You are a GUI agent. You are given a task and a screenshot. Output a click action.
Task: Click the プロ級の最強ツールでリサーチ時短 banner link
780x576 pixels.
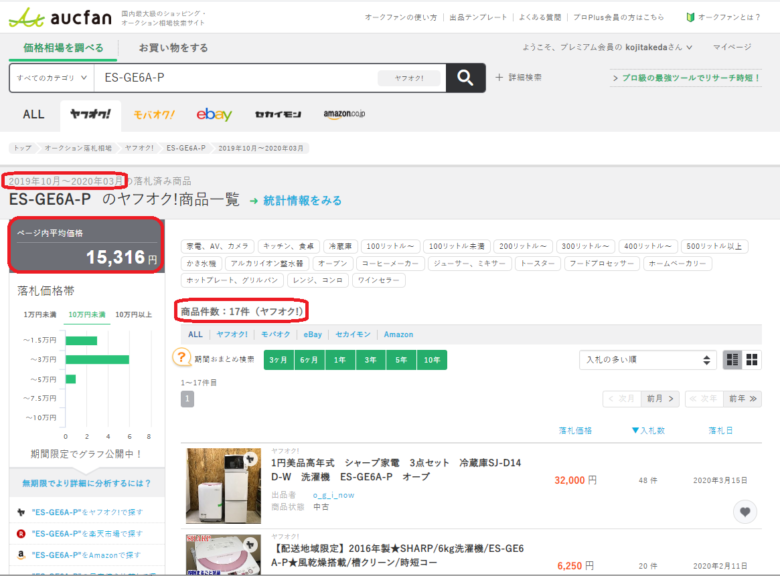point(686,78)
